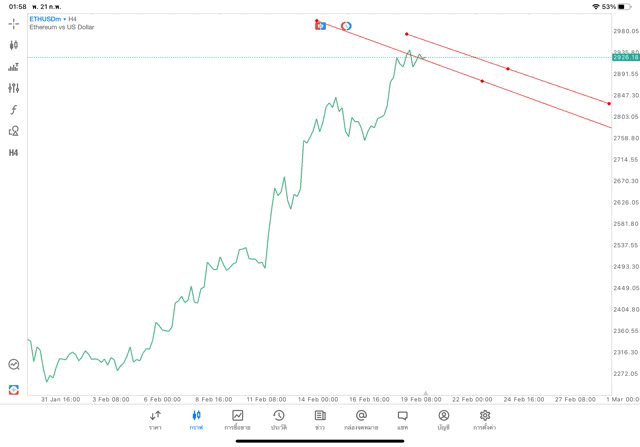Open the drawing objects shapes tool

pos(14,131)
